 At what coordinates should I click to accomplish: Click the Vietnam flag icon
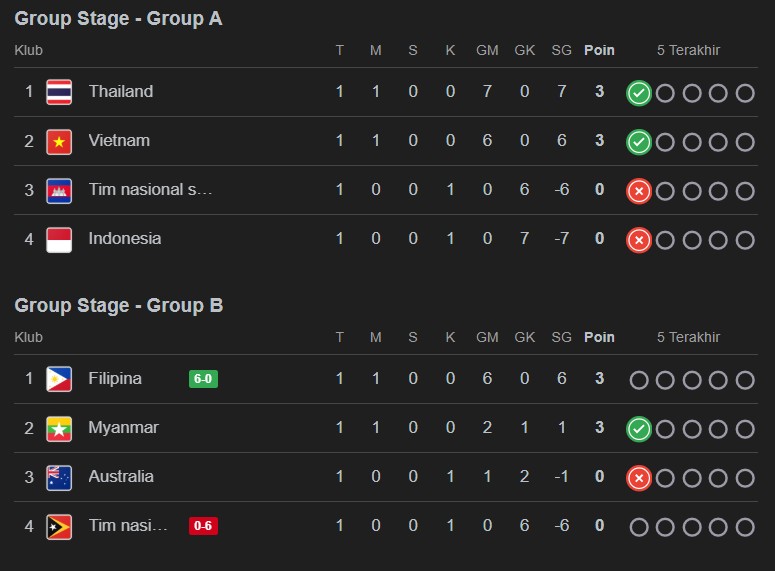[59, 141]
